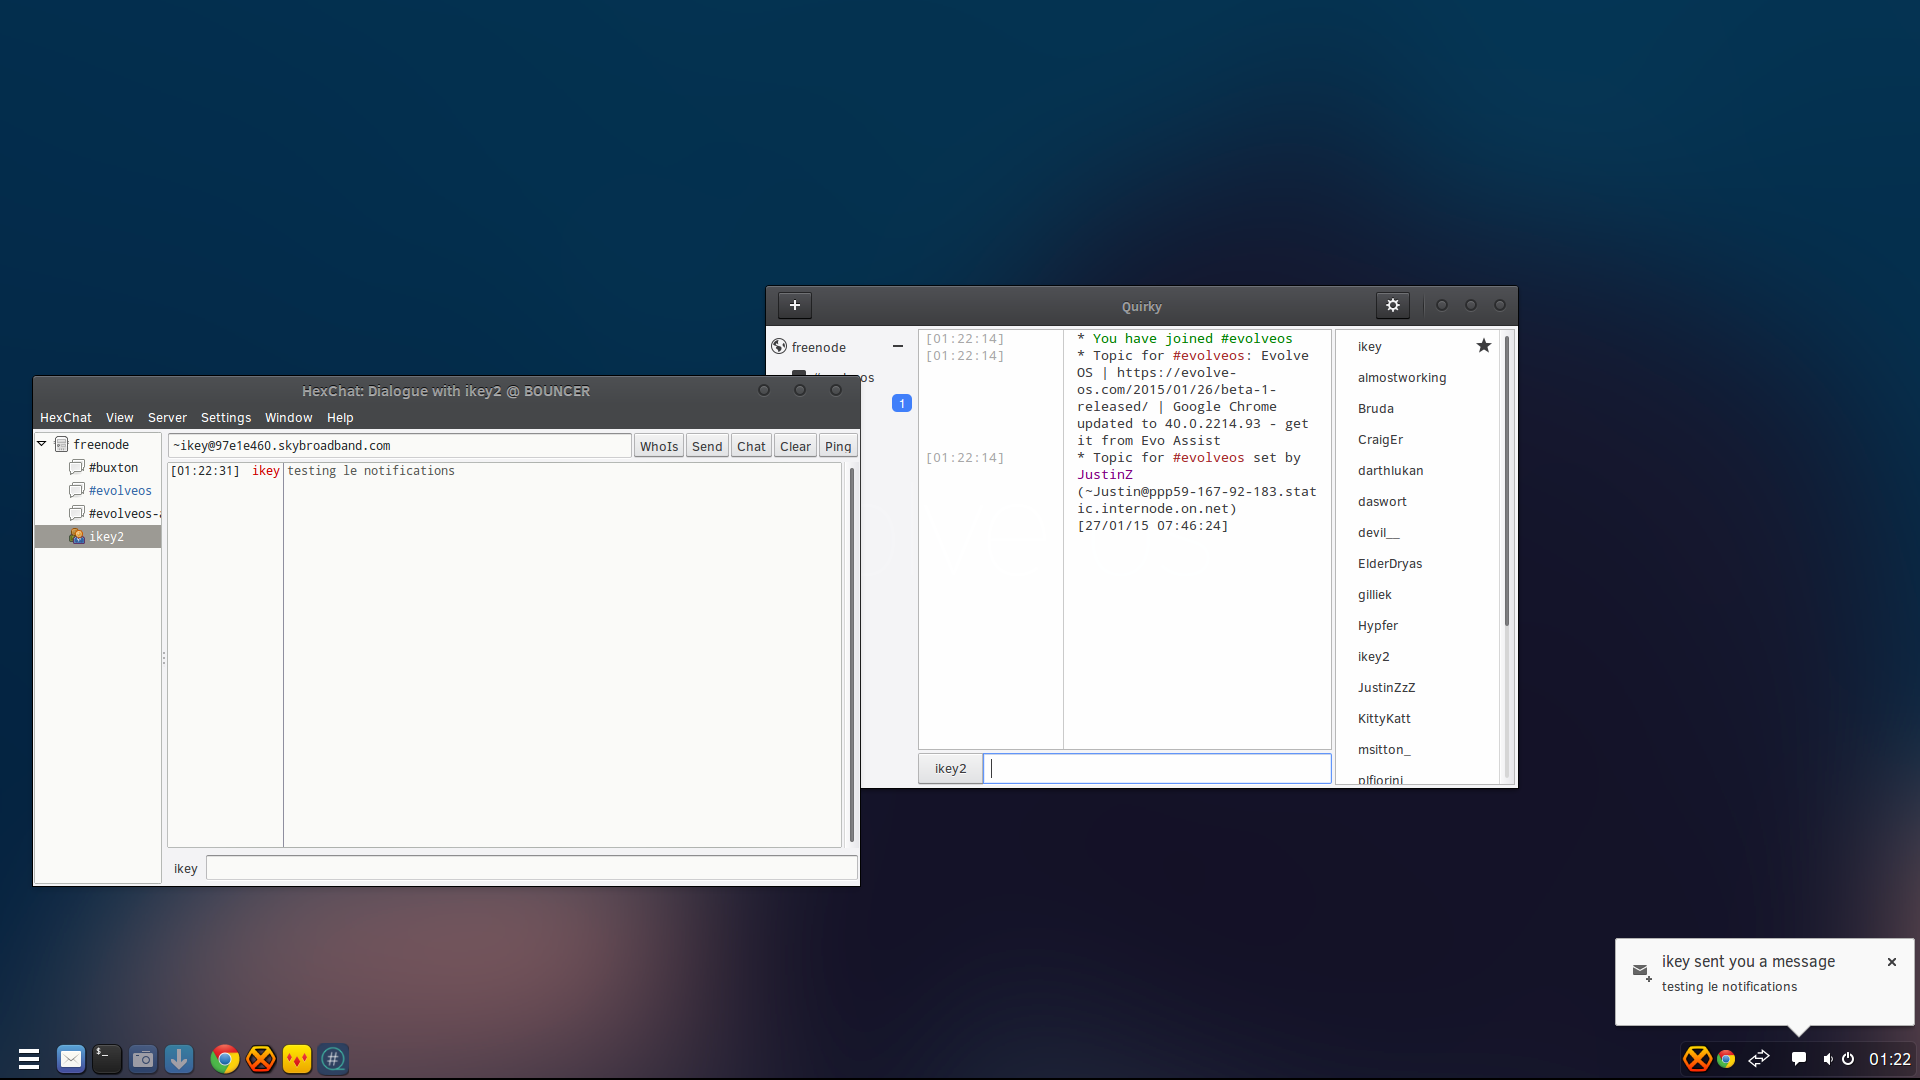Select darthlukan in Quirky user list

(x=1391, y=470)
